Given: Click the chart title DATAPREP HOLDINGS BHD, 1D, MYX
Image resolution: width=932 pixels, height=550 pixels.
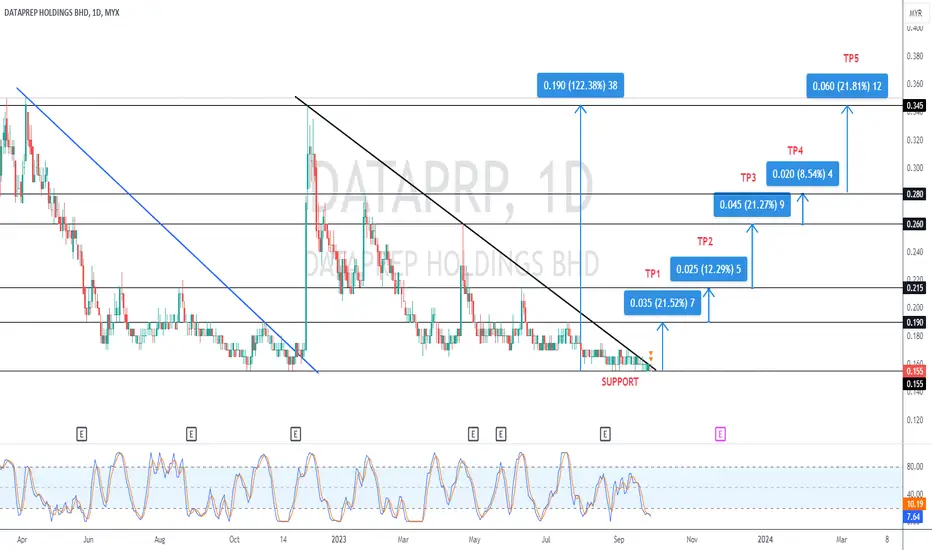Looking at the screenshot, I should click(x=62, y=12).
